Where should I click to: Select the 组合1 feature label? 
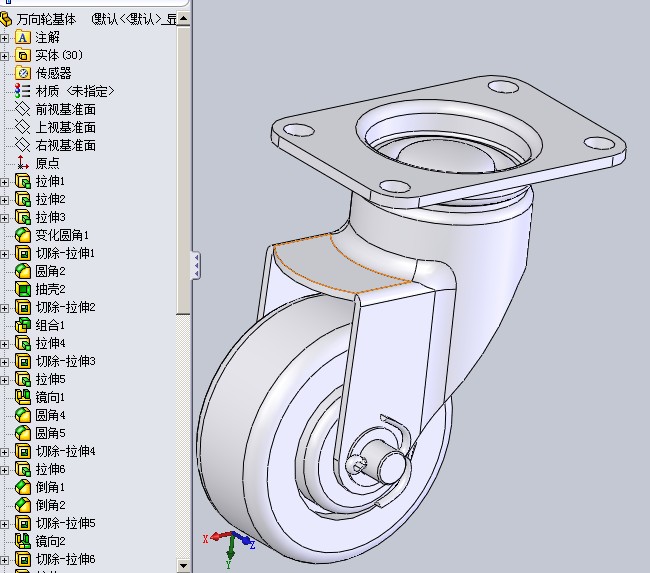click(50, 325)
